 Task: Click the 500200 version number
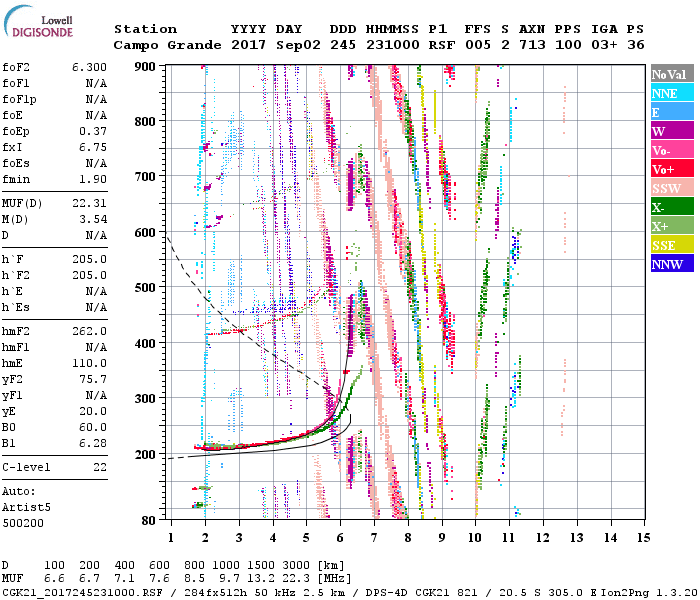pos(23,523)
